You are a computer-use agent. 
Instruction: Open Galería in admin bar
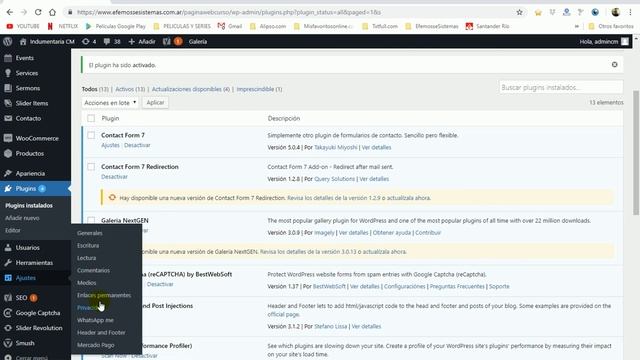[x=198, y=41]
